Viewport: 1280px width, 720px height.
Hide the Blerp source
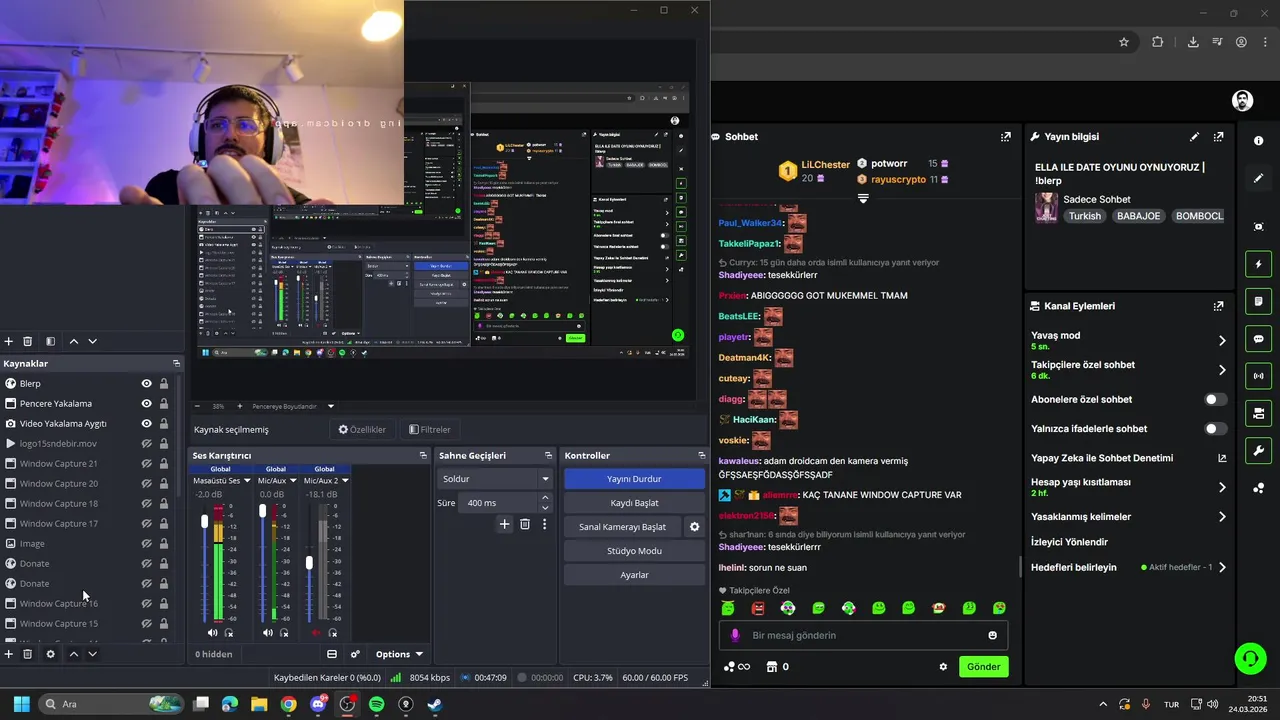pyautogui.click(x=146, y=384)
